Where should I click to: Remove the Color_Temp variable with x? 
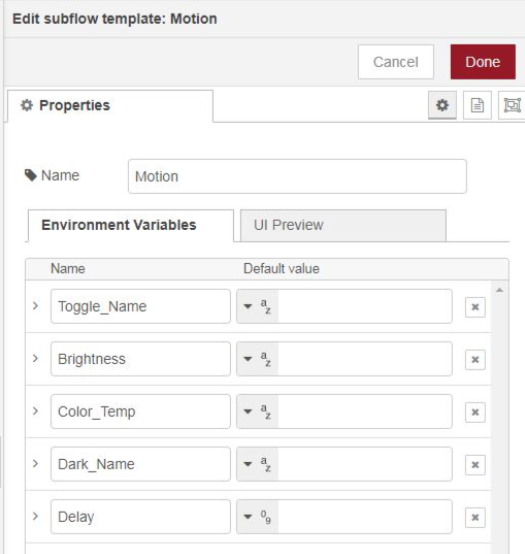pyautogui.click(x=475, y=412)
